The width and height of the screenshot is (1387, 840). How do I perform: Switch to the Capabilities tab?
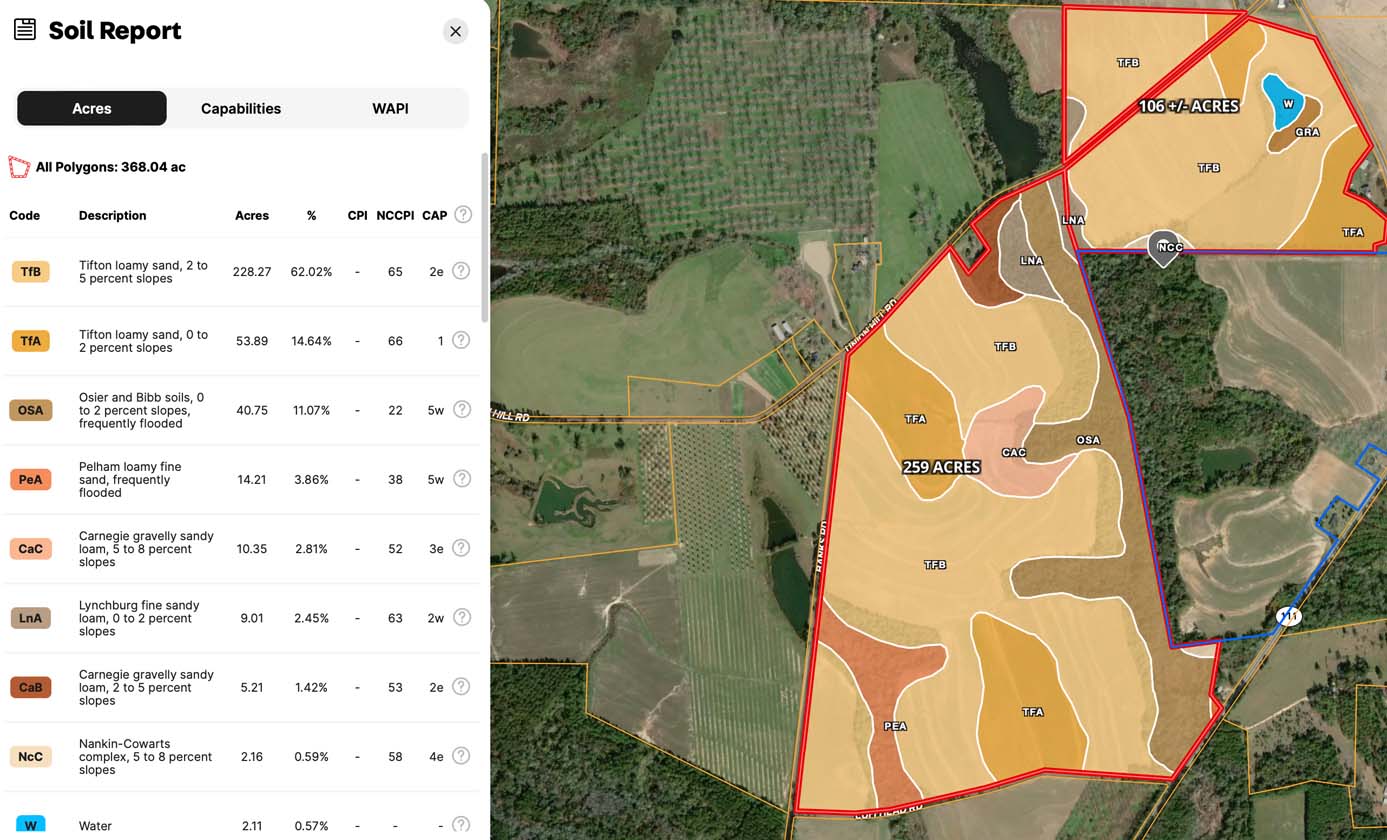pyautogui.click(x=240, y=108)
